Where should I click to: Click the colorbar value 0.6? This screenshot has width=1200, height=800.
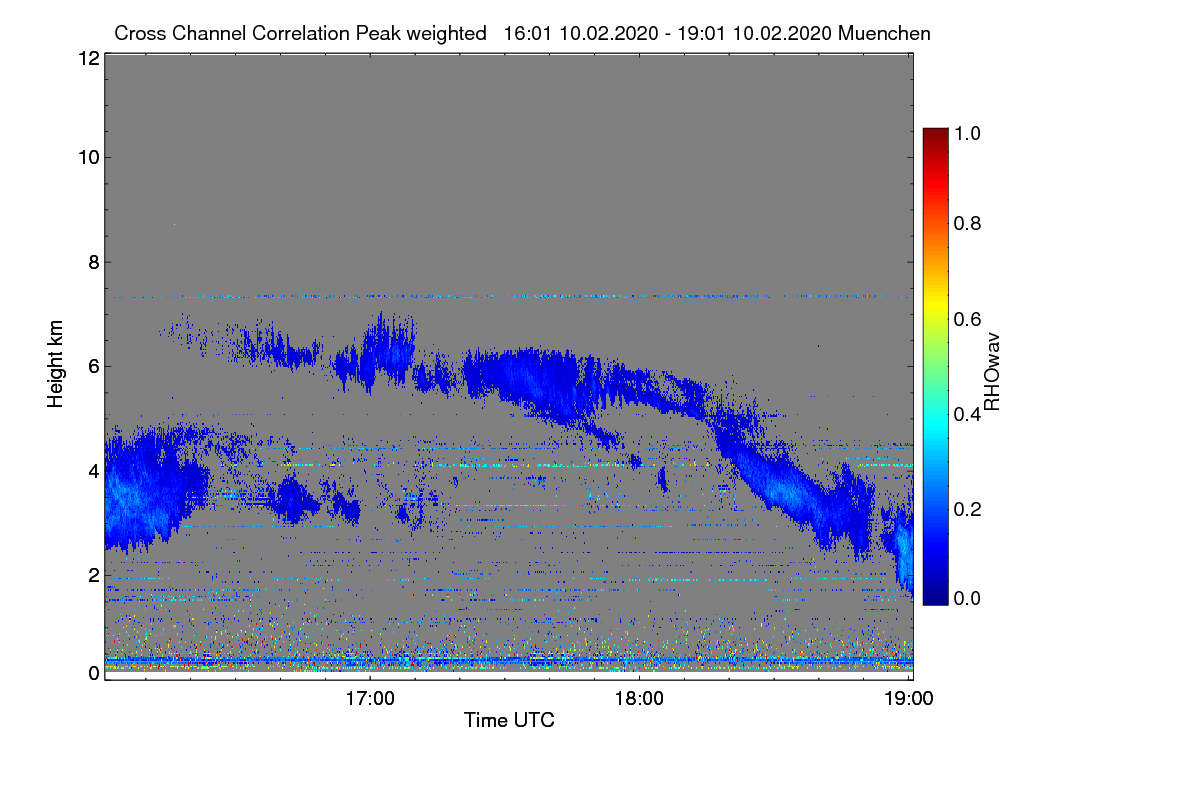point(967,319)
